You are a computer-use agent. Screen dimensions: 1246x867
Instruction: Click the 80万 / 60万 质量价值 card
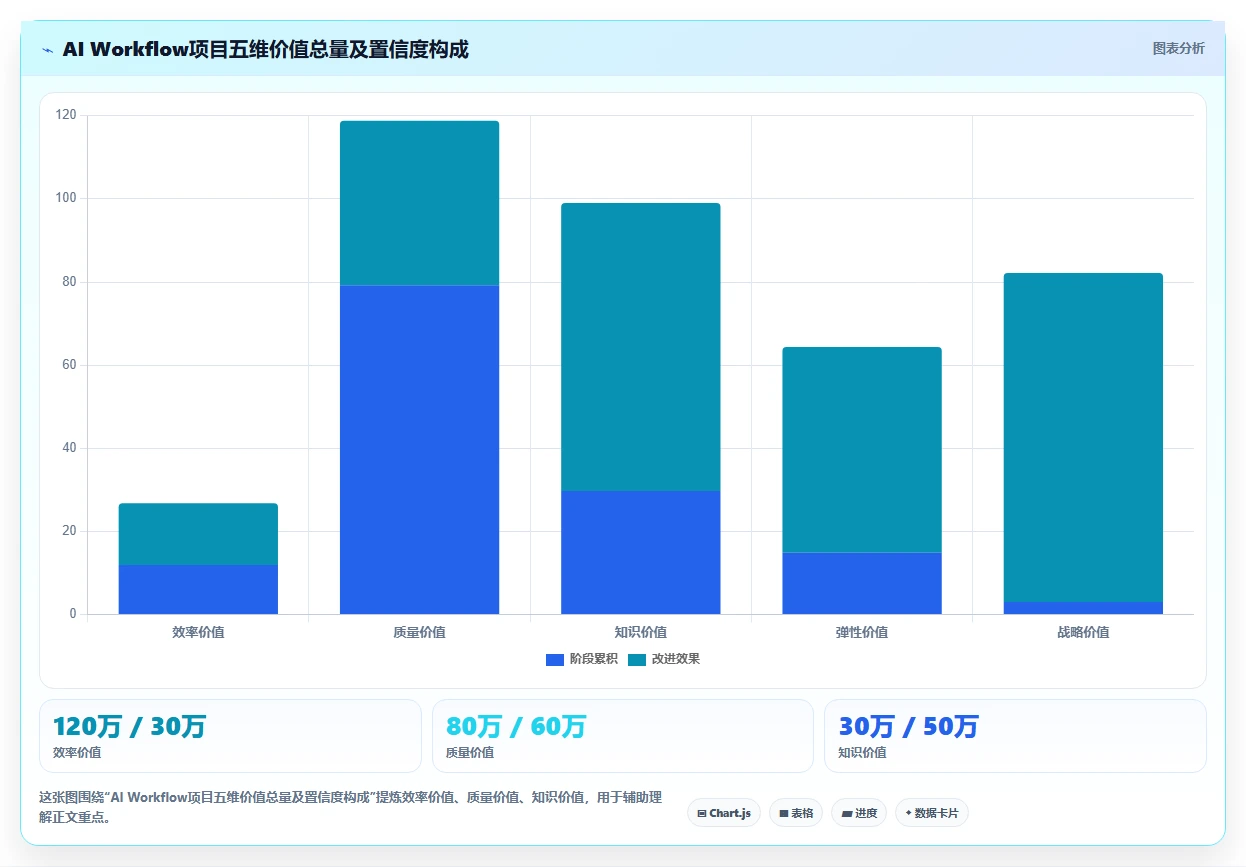pos(623,736)
